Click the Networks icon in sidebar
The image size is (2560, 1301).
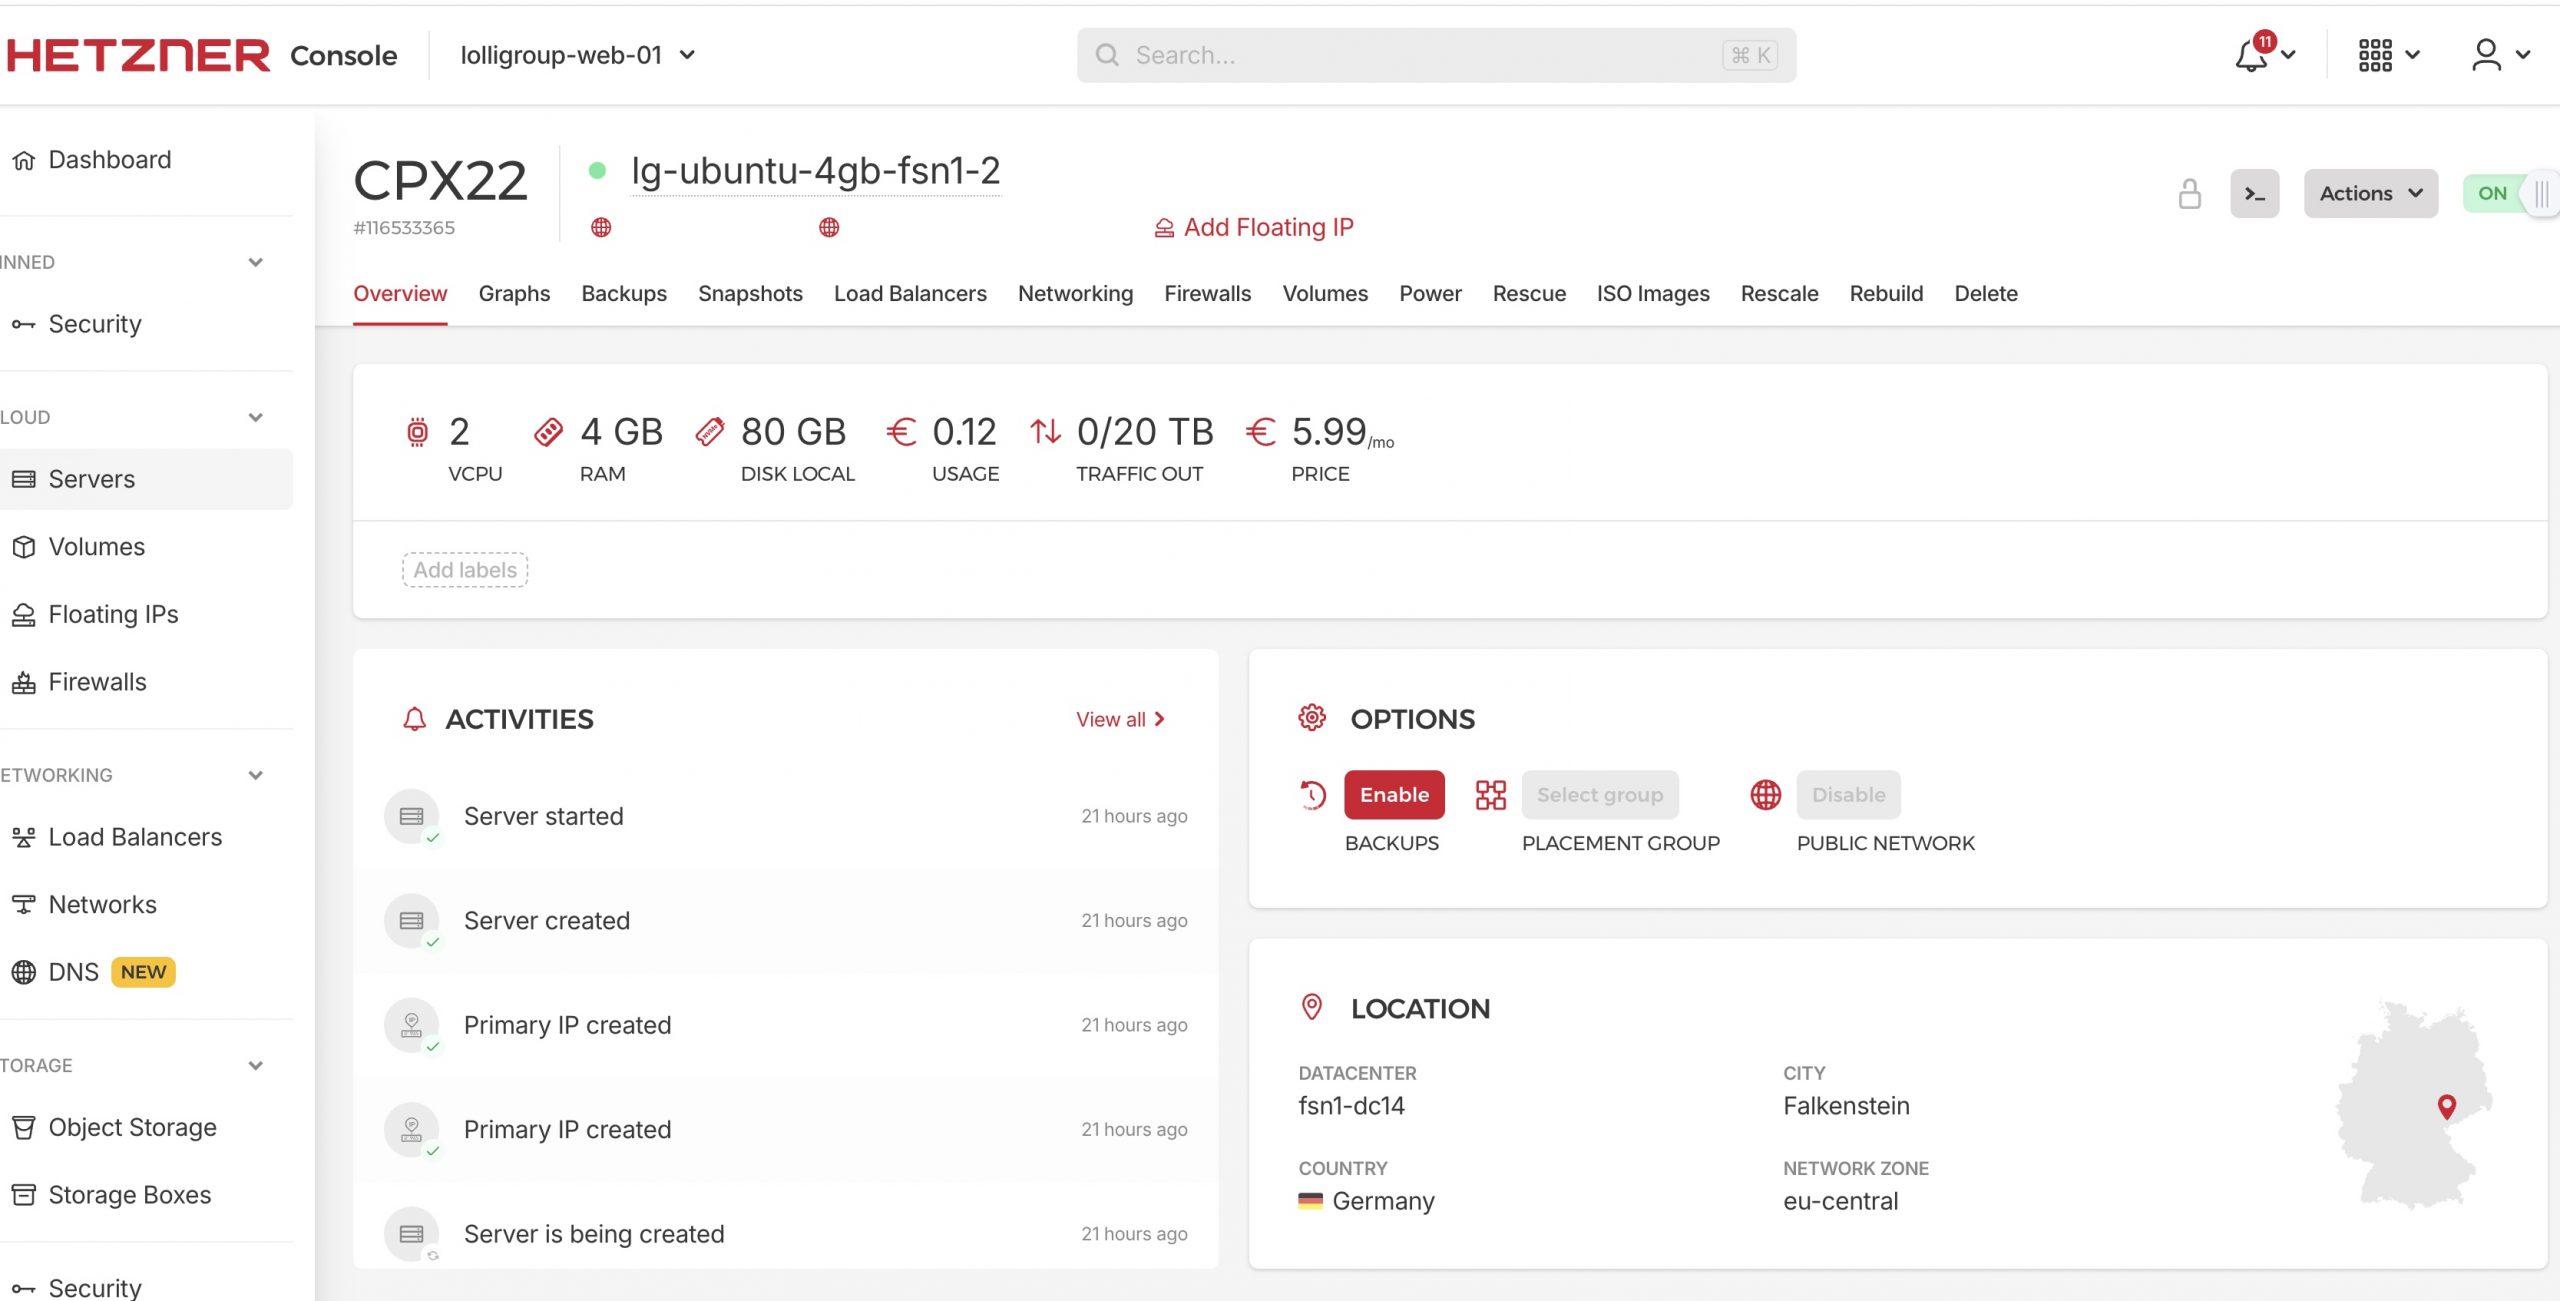point(24,905)
